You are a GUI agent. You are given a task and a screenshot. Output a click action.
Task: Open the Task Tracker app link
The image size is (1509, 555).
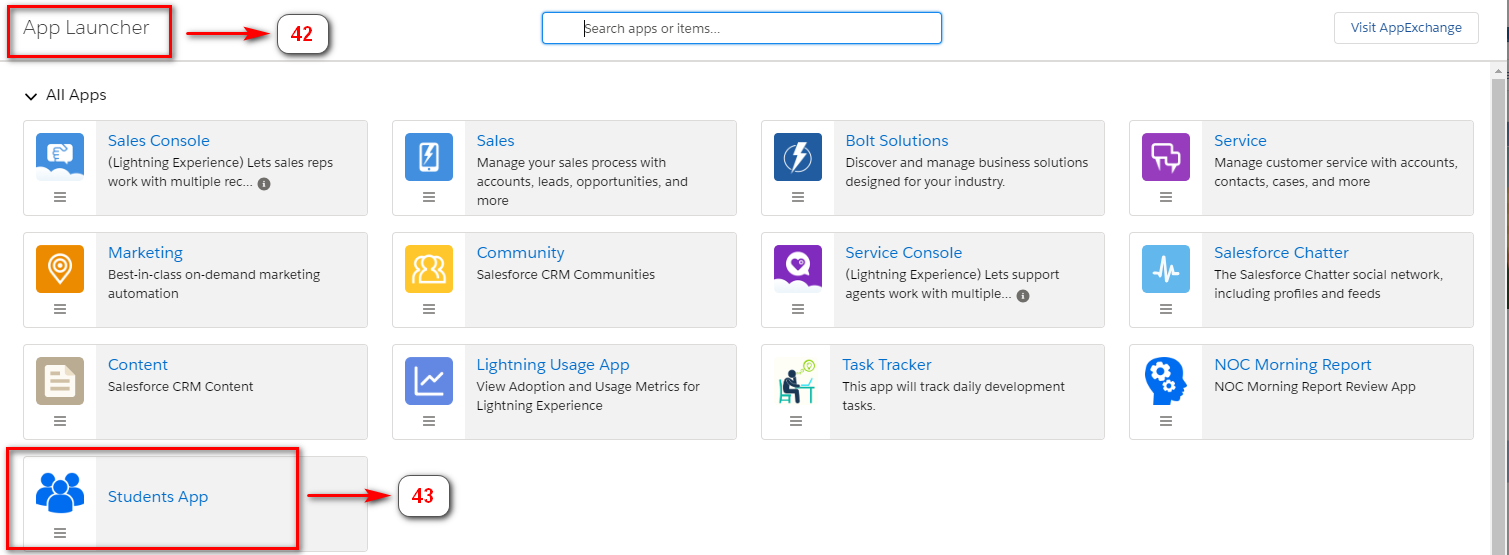(x=887, y=365)
